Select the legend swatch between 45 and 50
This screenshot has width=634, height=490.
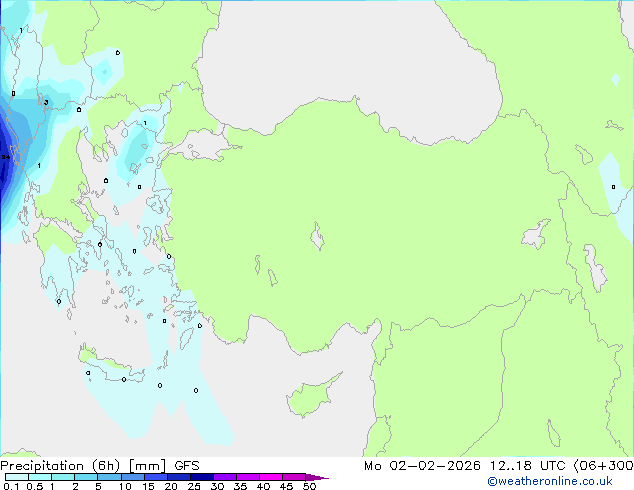pos(294,477)
